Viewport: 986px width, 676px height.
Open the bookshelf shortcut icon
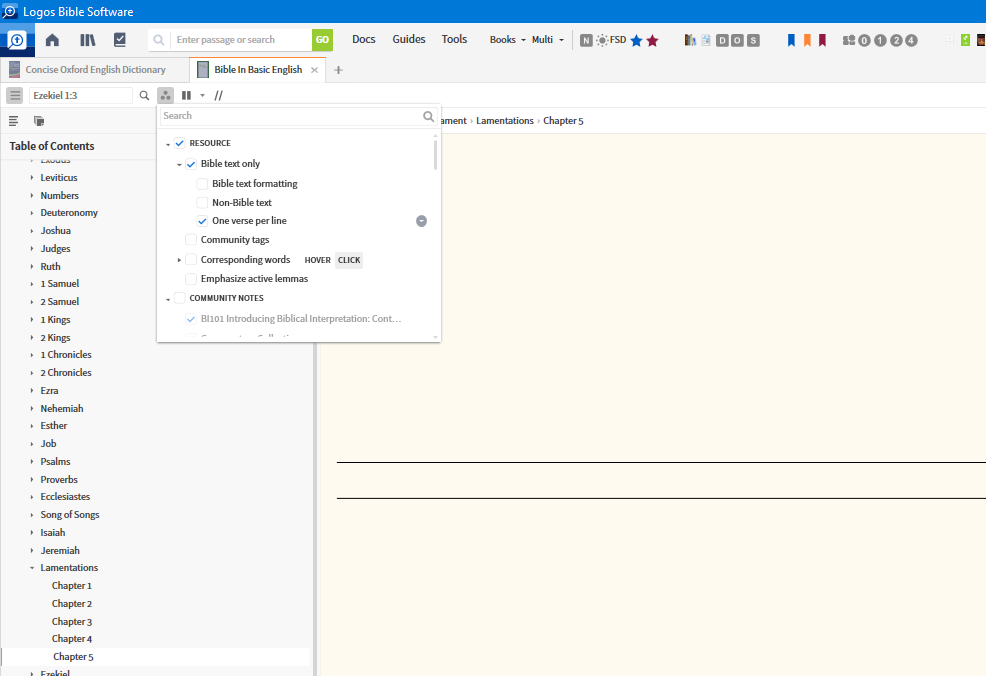[690, 40]
